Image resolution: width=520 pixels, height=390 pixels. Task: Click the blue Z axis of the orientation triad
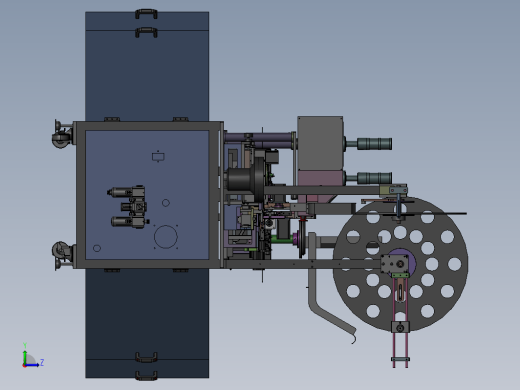[x=32, y=365]
